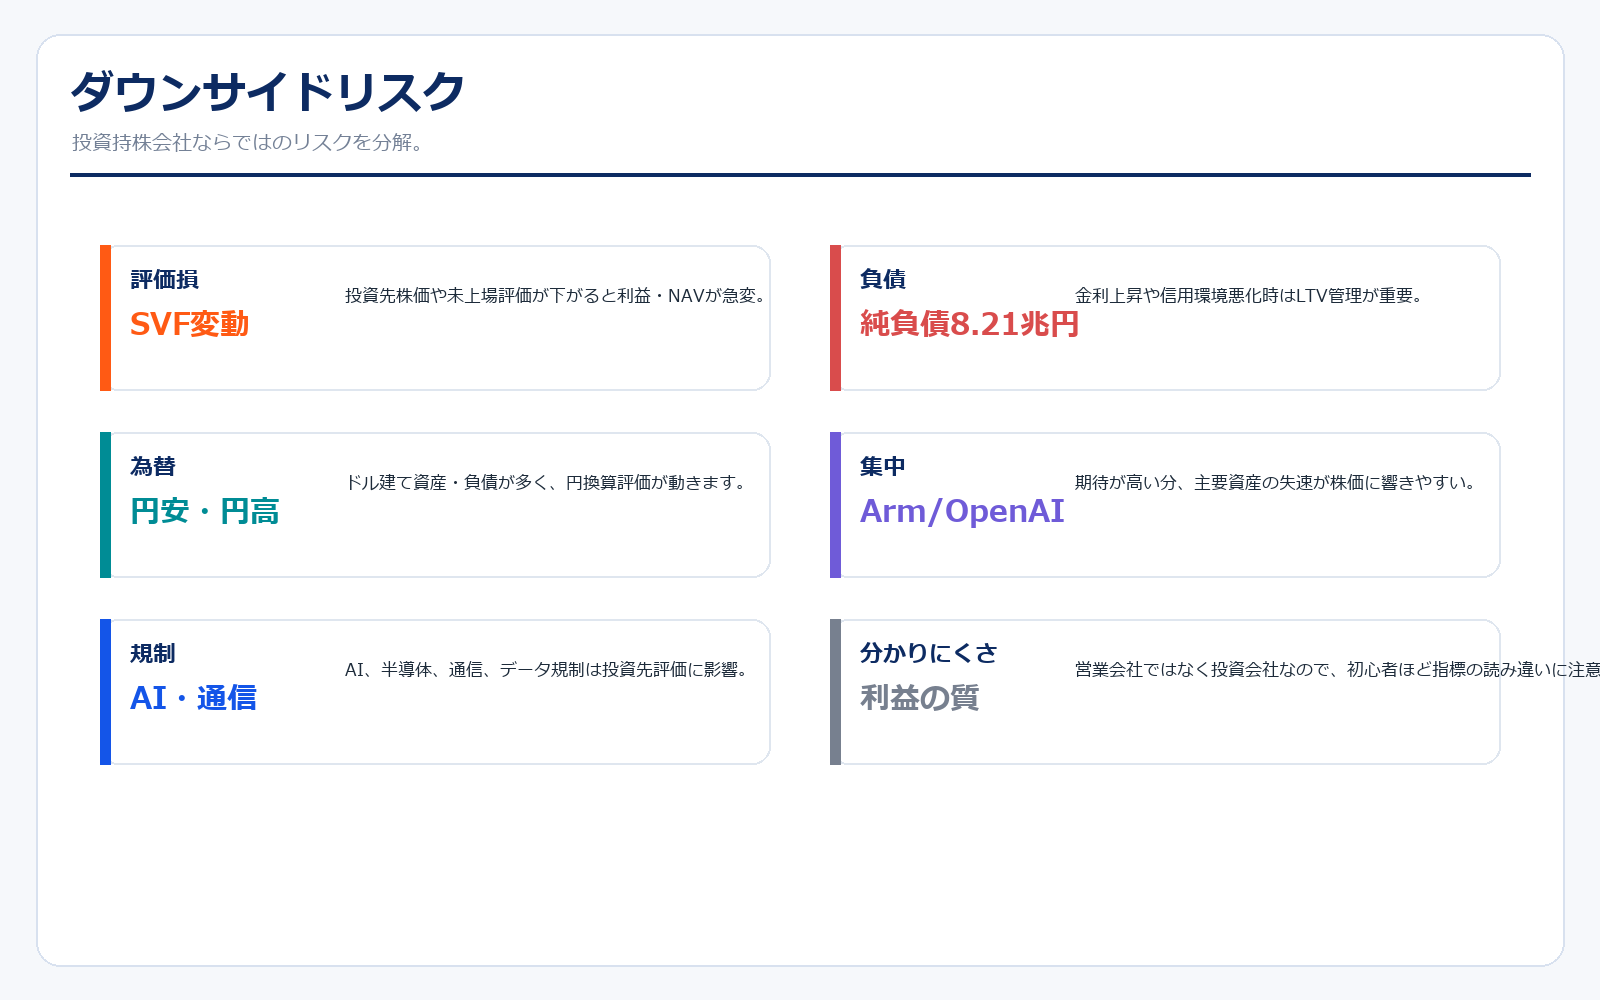Click the LTV管理が重要 description
1600x1000 pixels.
pyautogui.click(x=1250, y=295)
